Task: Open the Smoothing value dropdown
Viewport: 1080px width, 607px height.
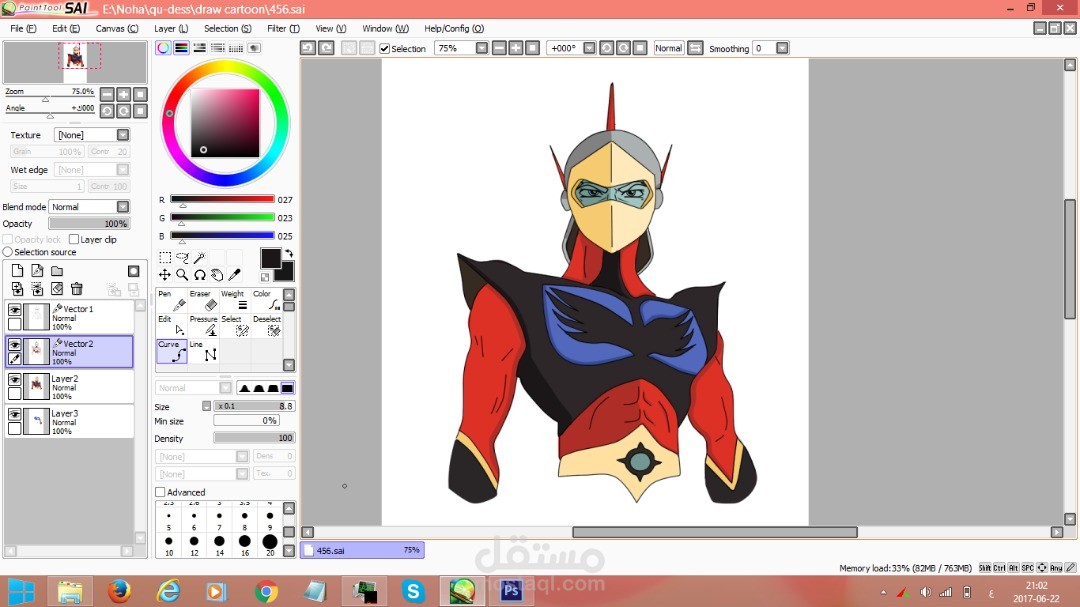Action: [782, 48]
